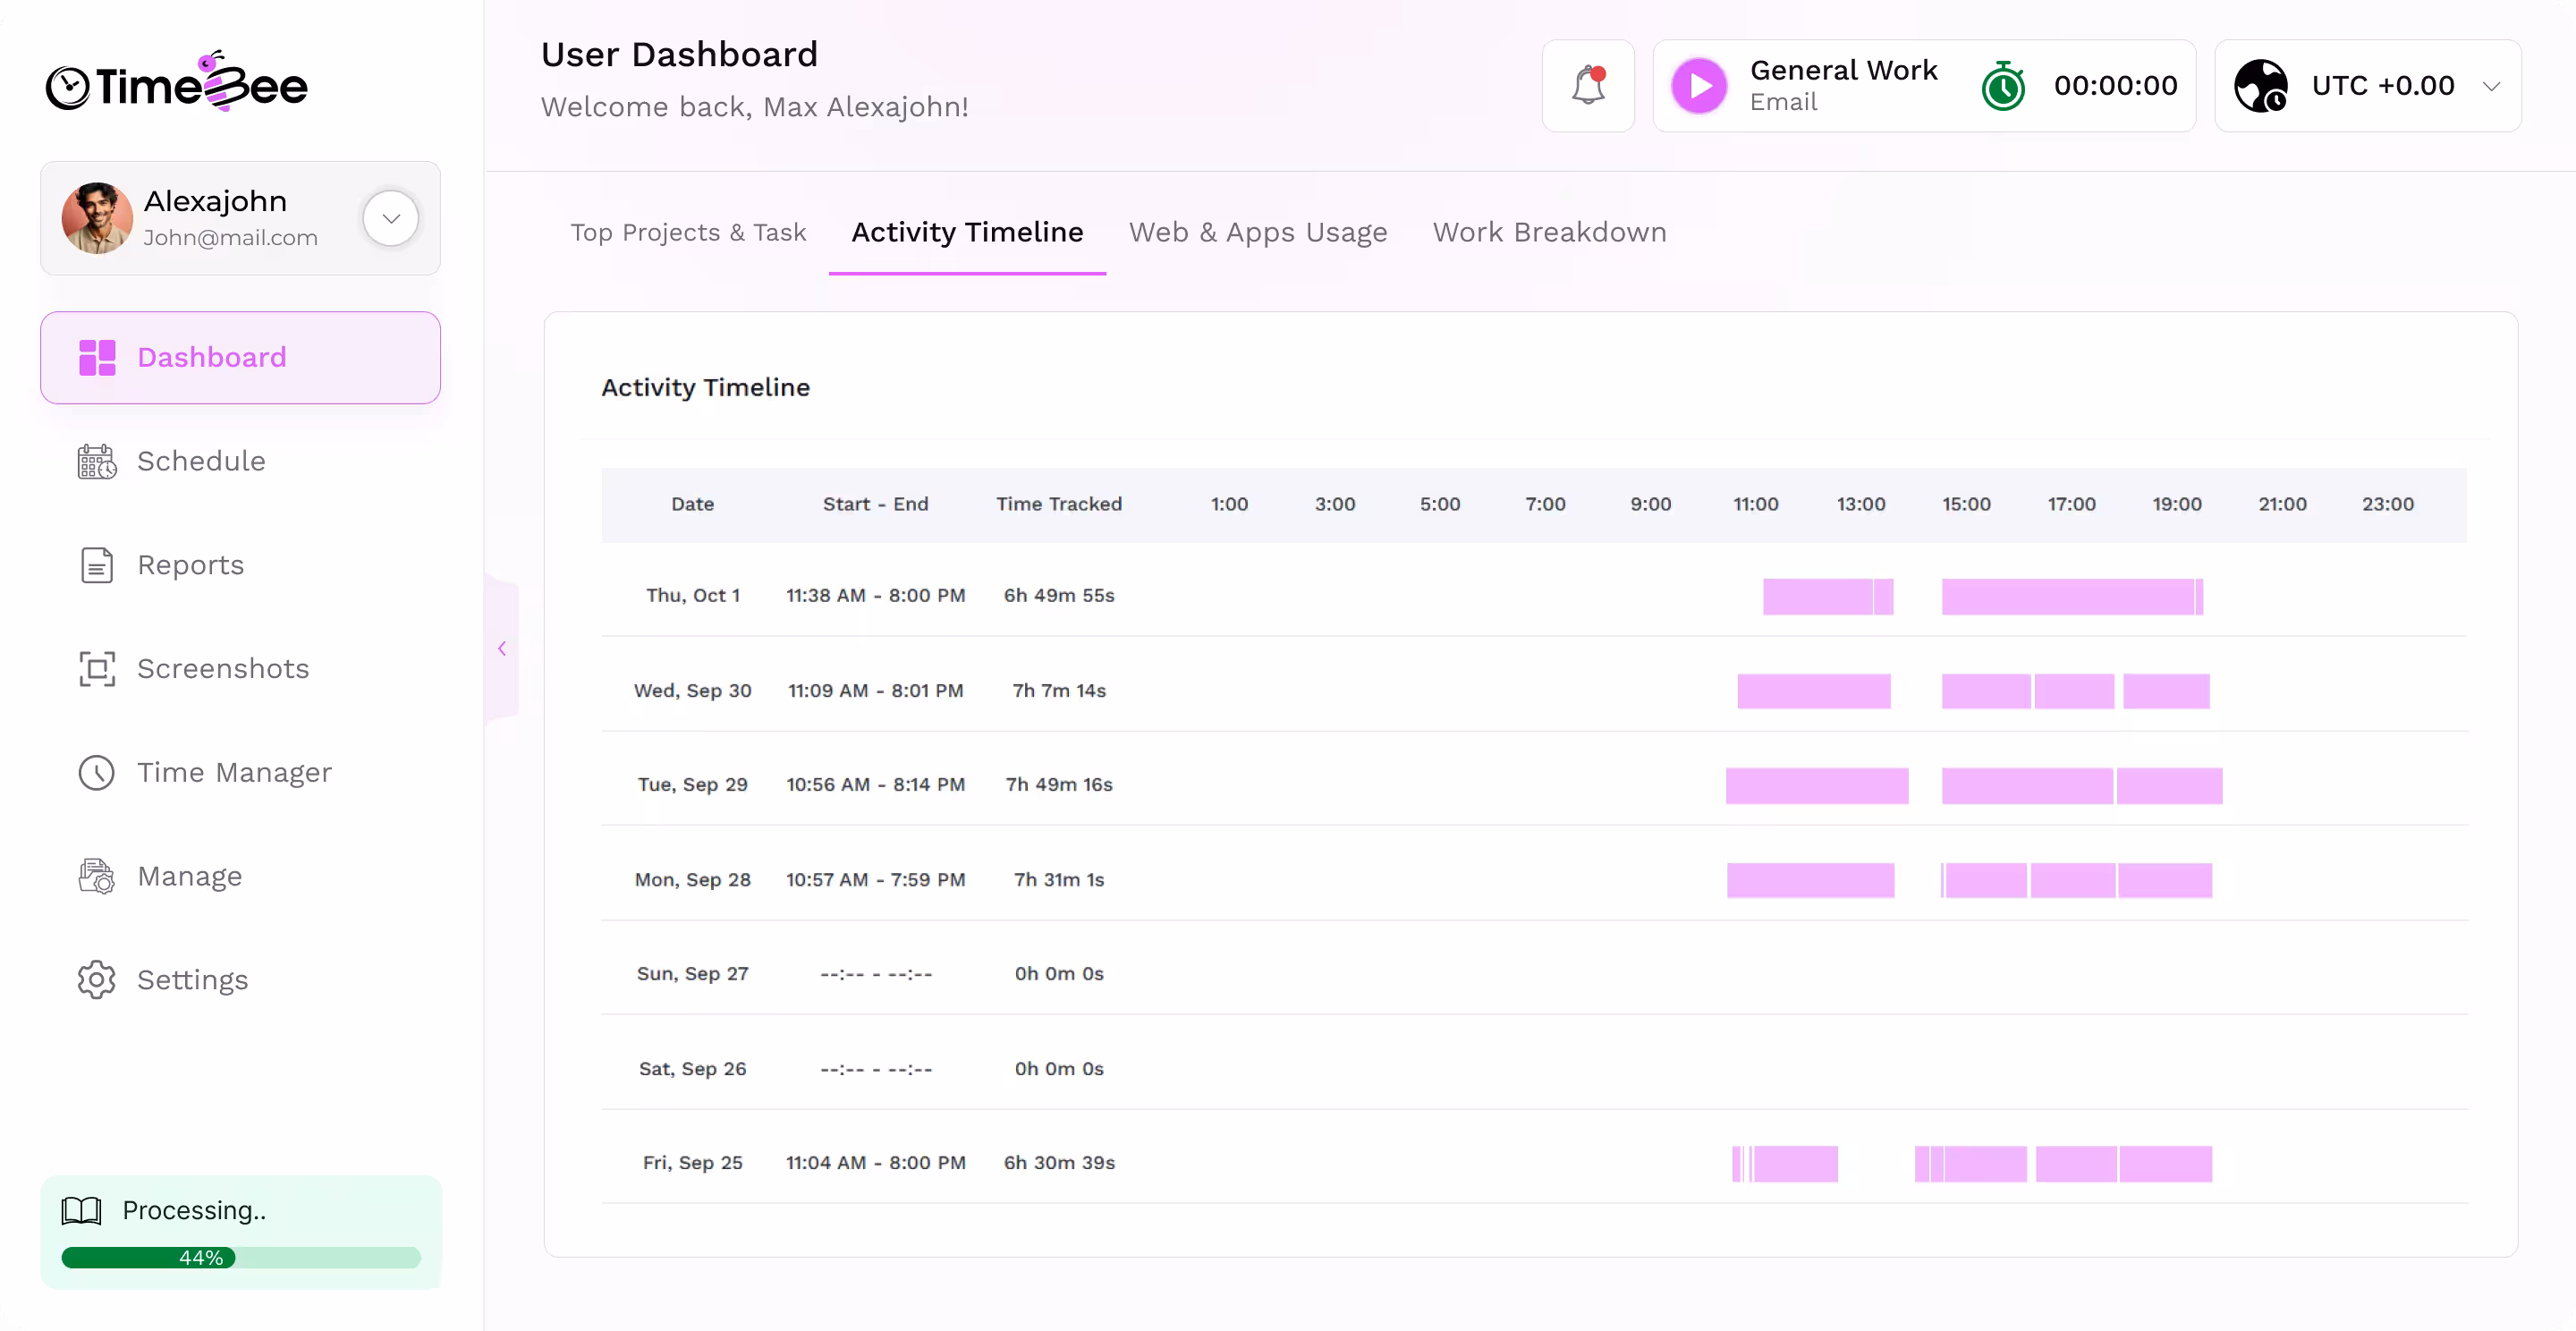Switch to Web & Apps Usage tab
Screen dimensions: 2576x1331
[1258, 233]
